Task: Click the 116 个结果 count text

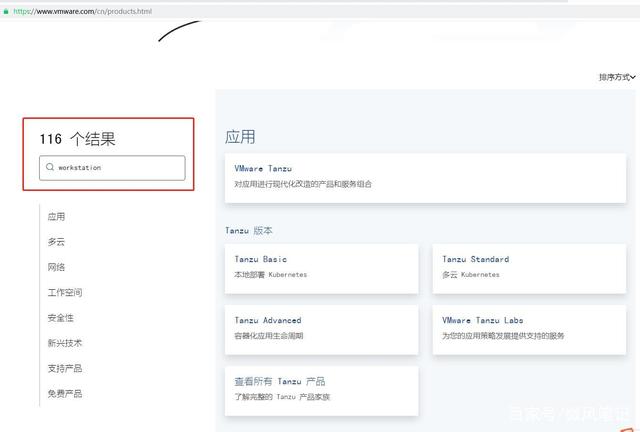Action: click(78, 139)
